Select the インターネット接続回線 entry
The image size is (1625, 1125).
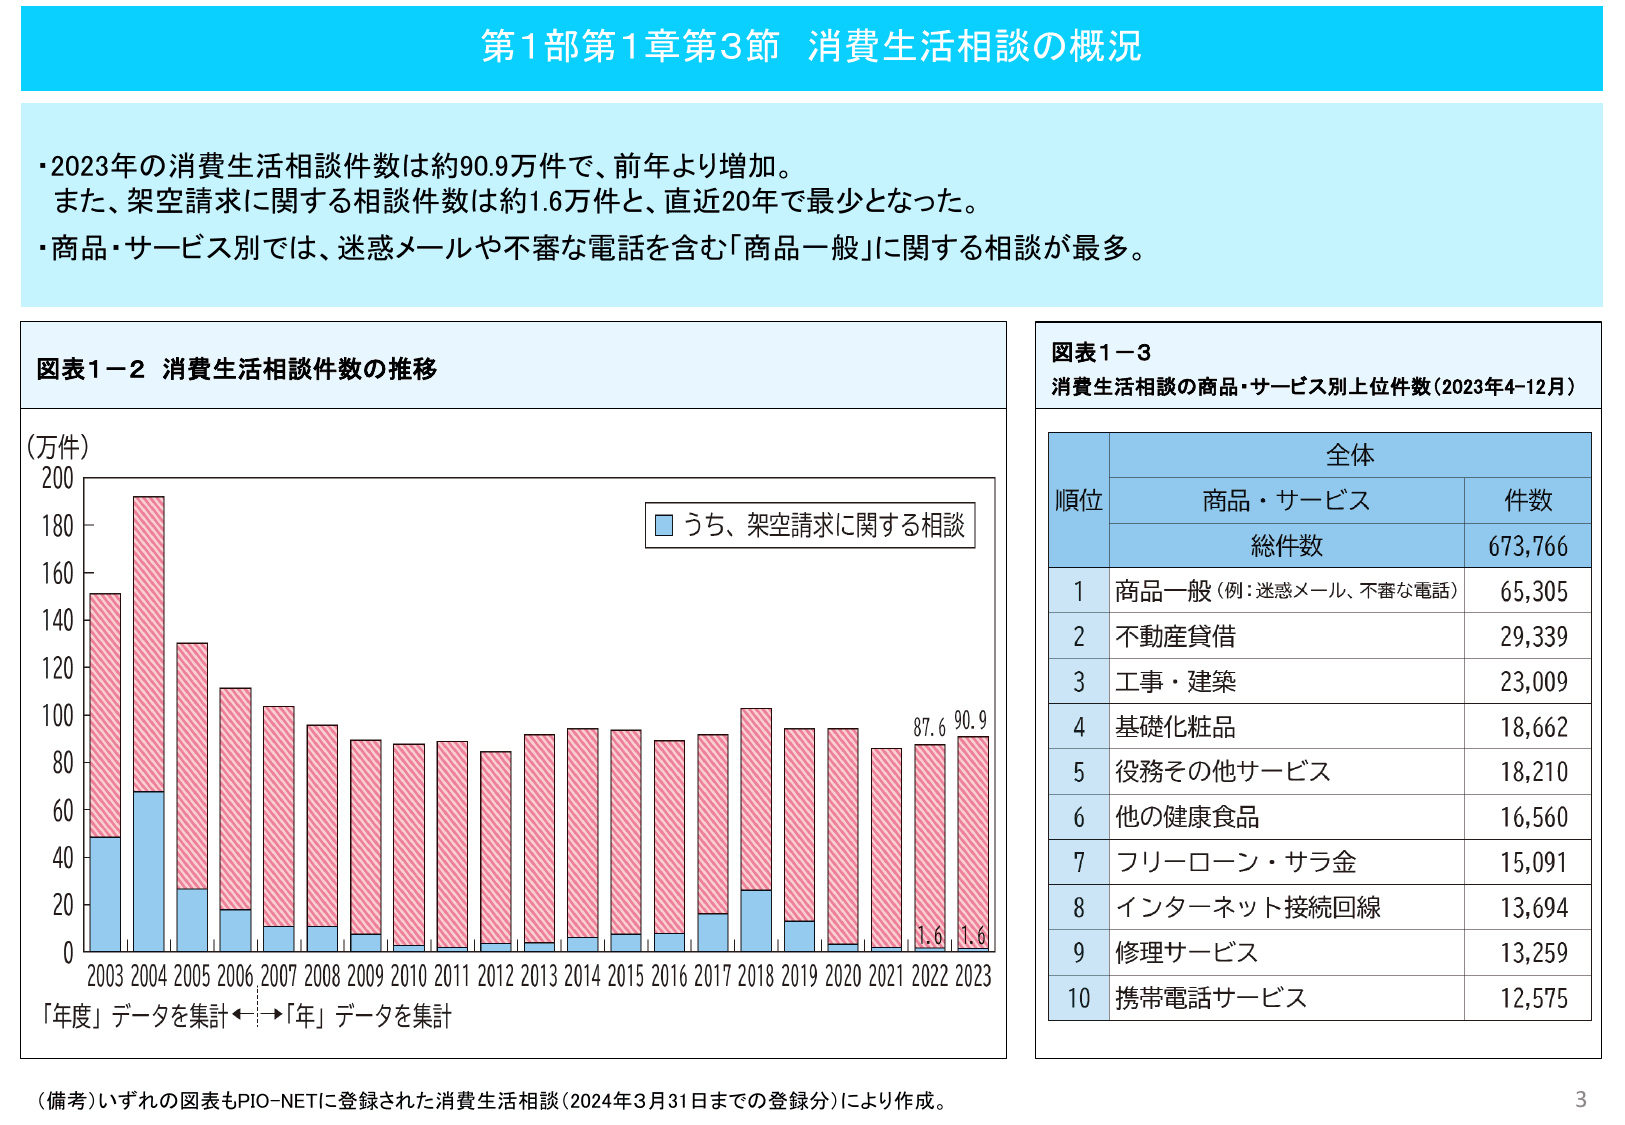(1248, 907)
